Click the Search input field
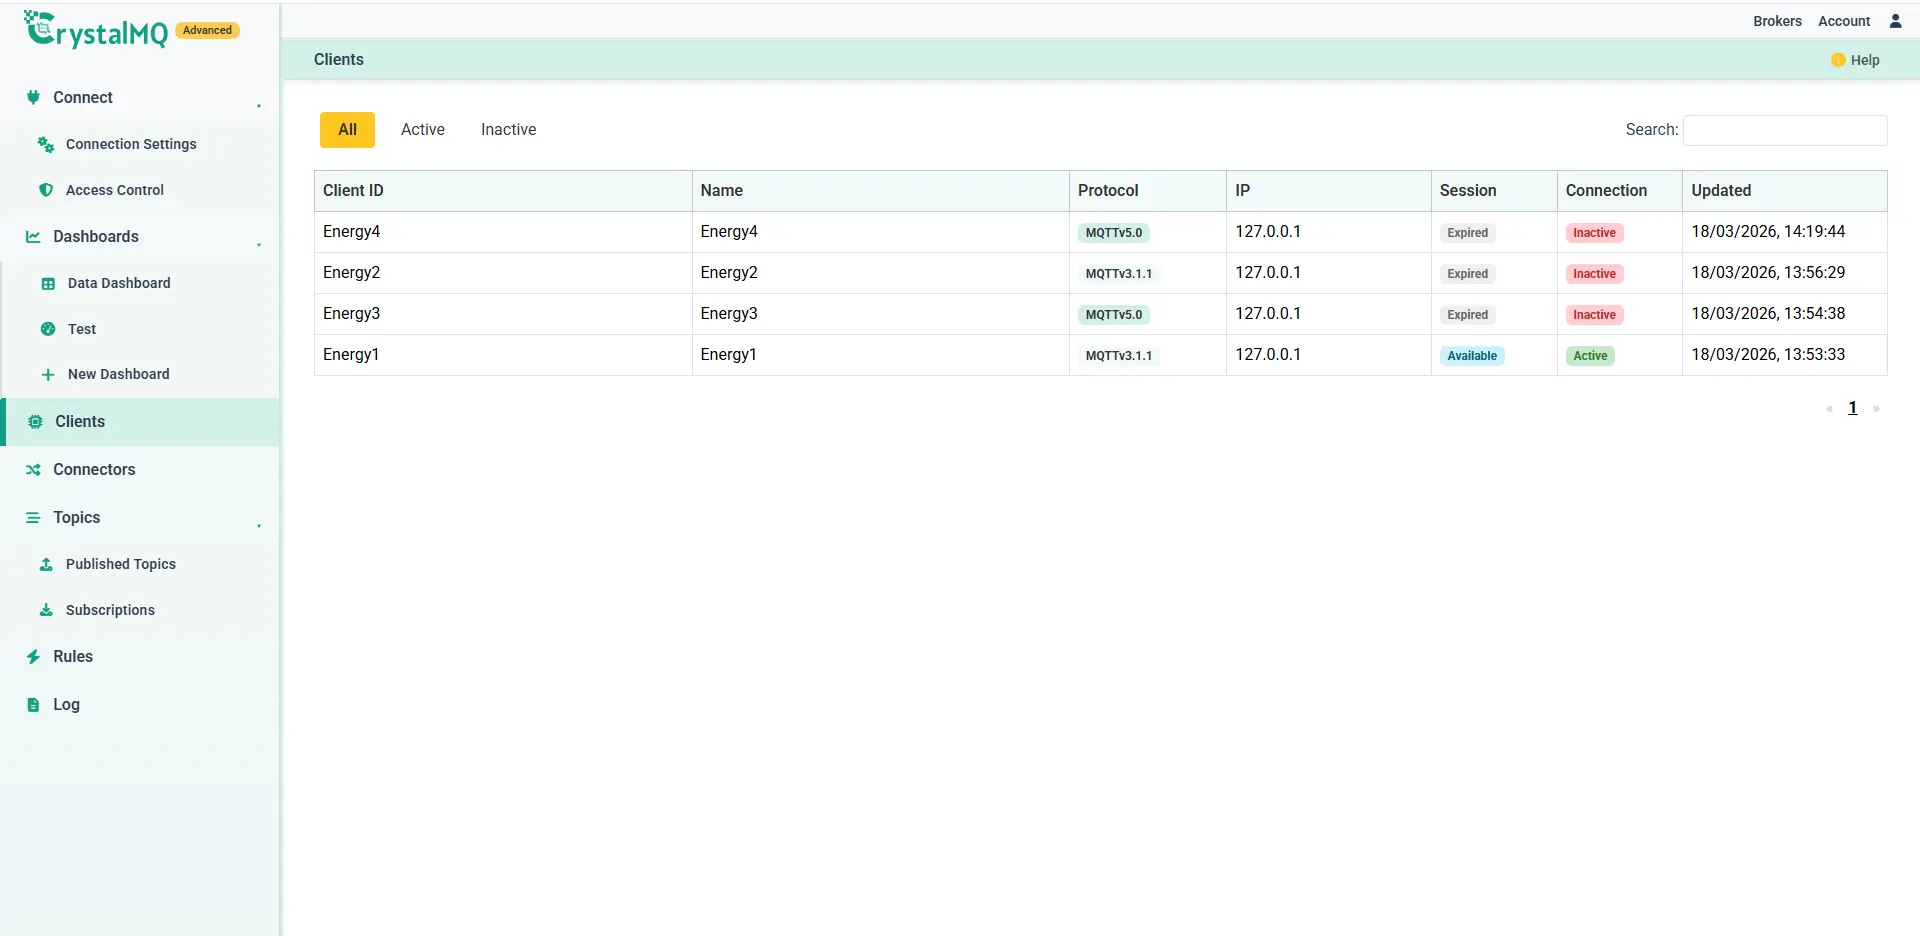Image resolution: width=1920 pixels, height=936 pixels. coord(1785,130)
